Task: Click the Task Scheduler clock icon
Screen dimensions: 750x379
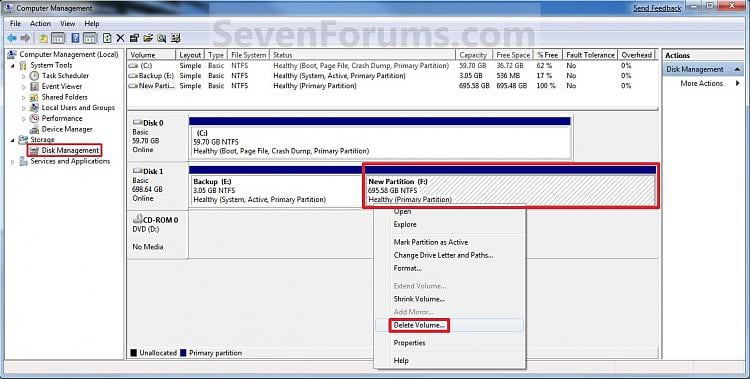Action: click(34, 76)
